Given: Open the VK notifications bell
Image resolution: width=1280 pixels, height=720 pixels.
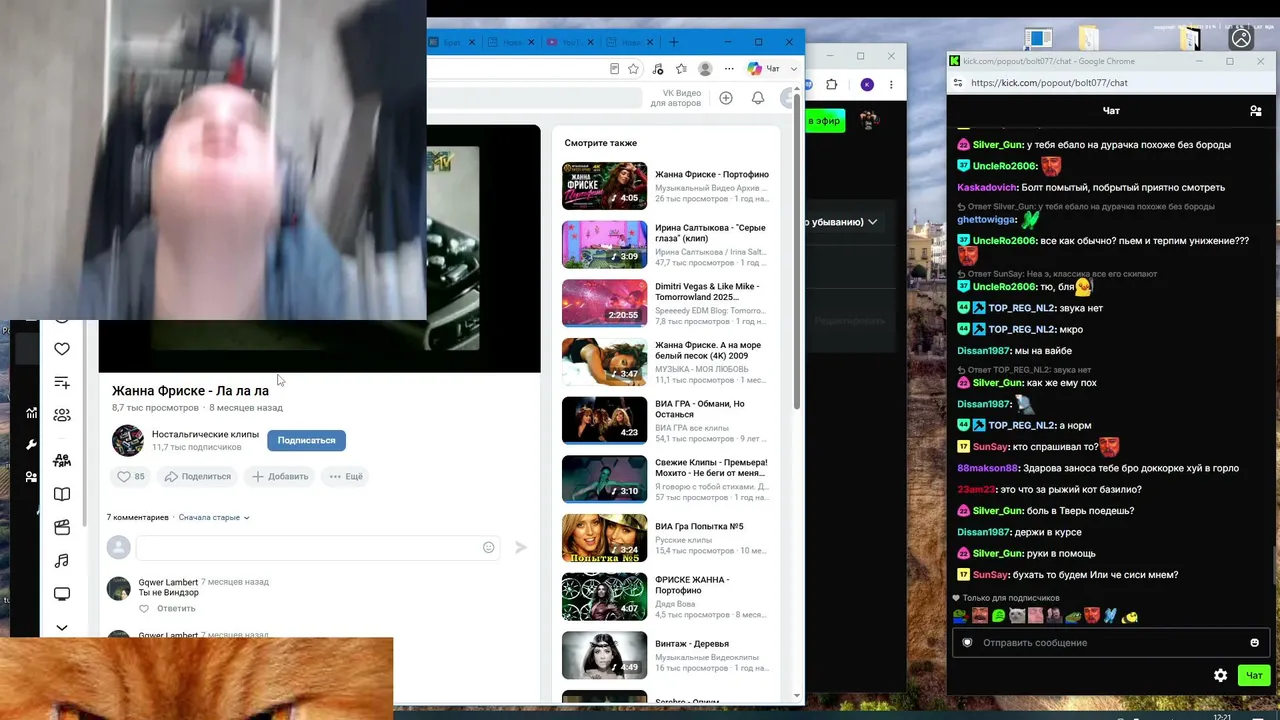Looking at the screenshot, I should coord(758,98).
